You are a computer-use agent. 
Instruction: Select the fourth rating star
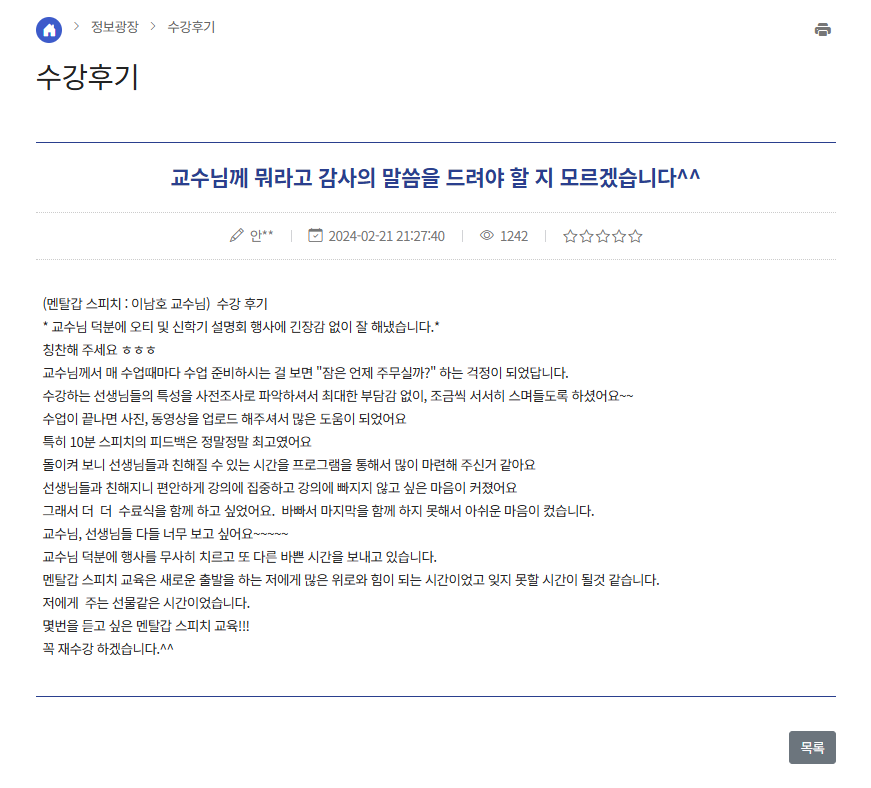619,236
